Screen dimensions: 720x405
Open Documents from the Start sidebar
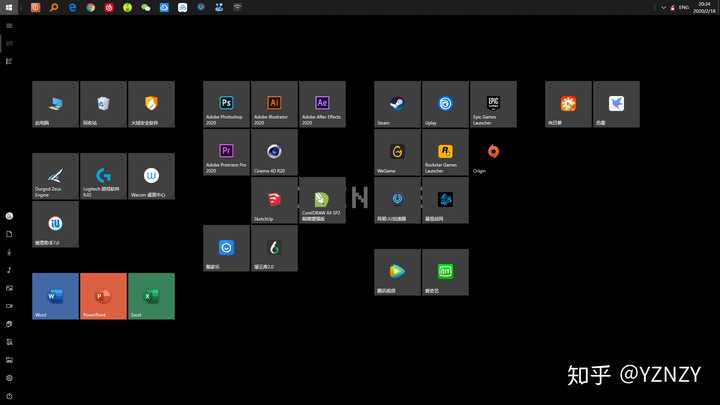[x=9, y=234]
